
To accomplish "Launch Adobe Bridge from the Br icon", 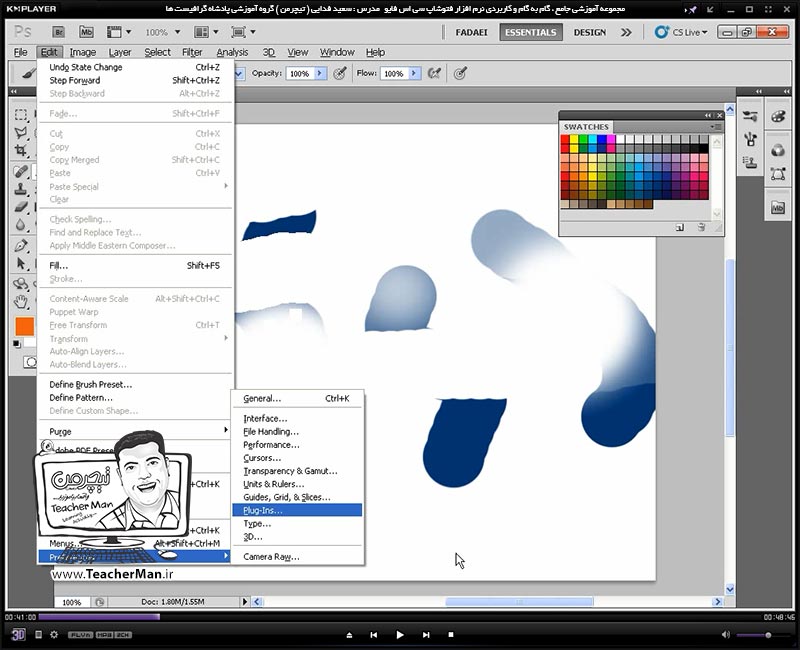I will coord(58,32).
